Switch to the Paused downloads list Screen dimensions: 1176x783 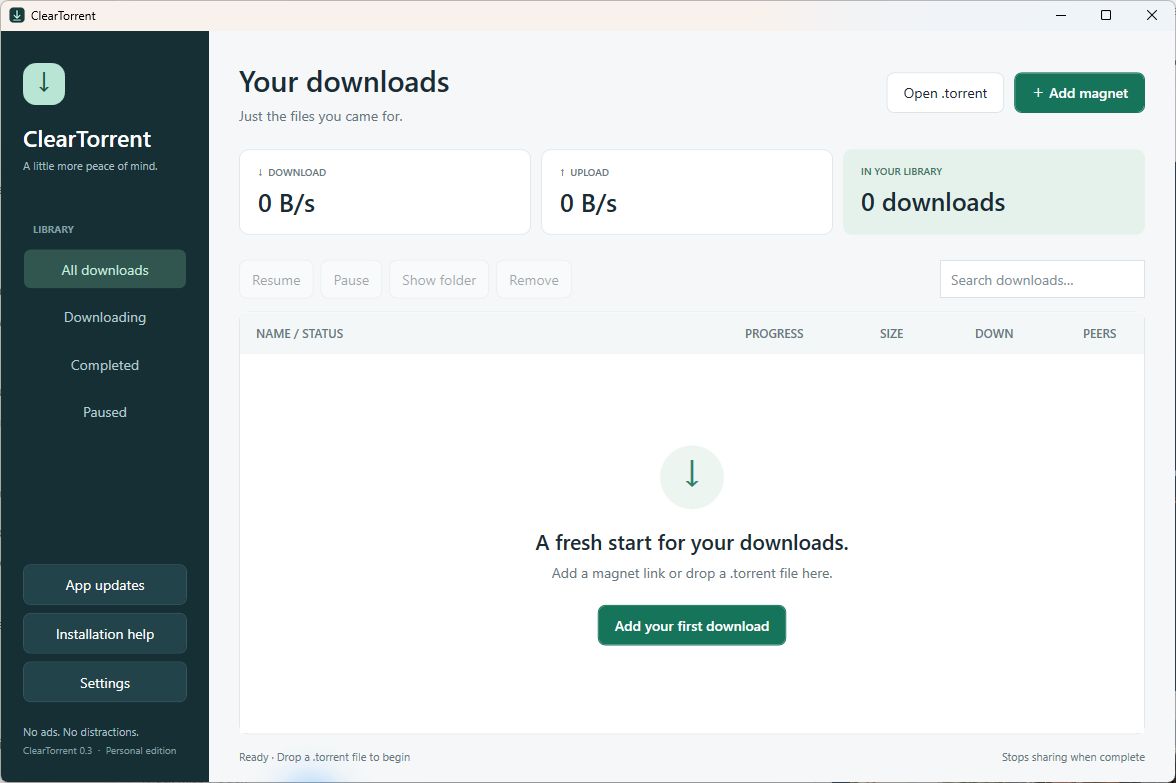[105, 412]
